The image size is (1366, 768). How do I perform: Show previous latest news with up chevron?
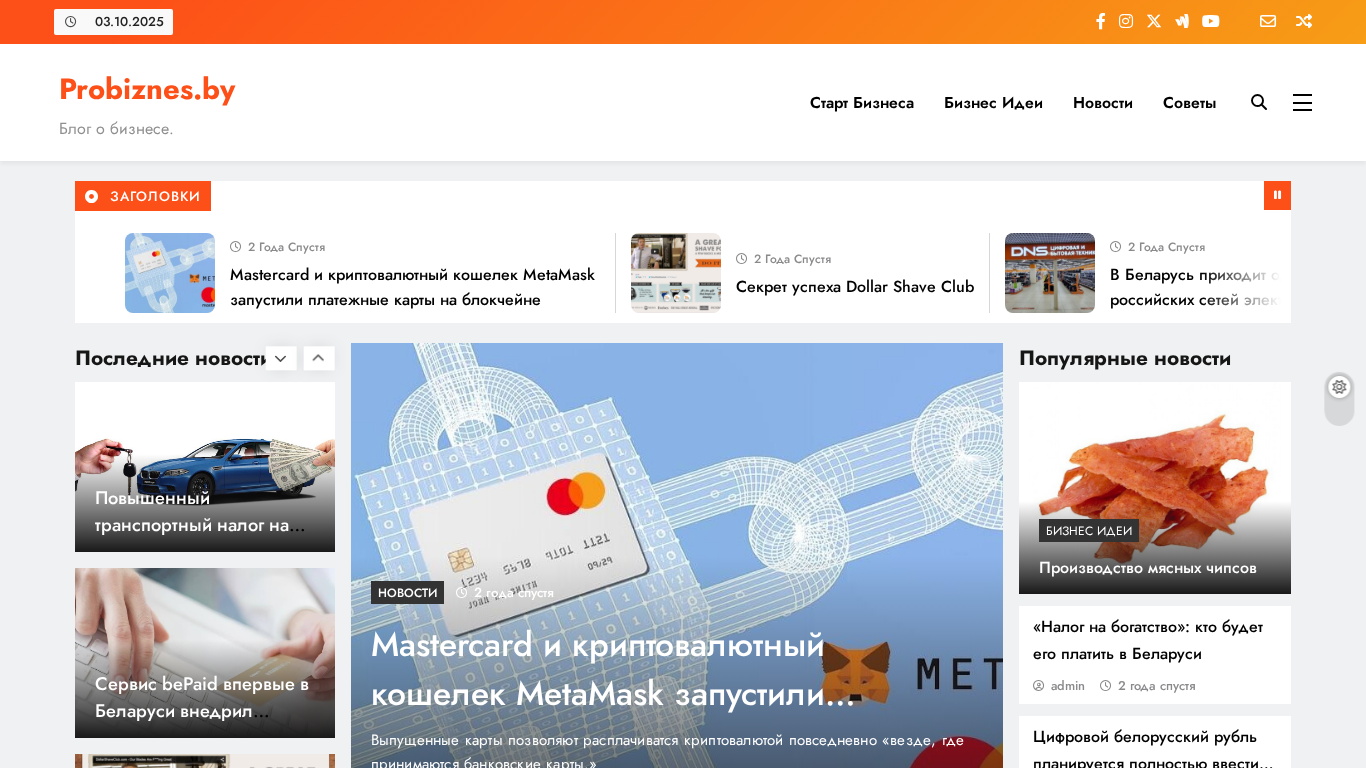319,358
